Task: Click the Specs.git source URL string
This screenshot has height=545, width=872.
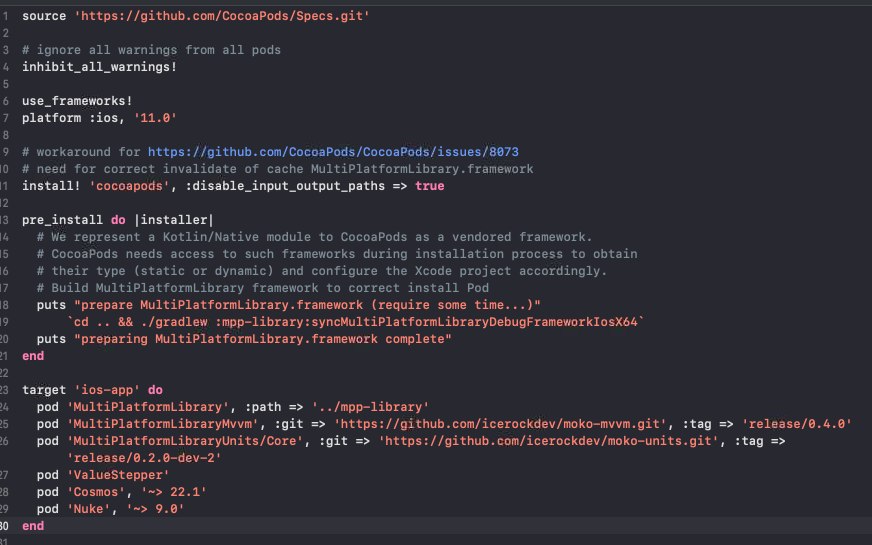Action: pyautogui.click(x=222, y=16)
